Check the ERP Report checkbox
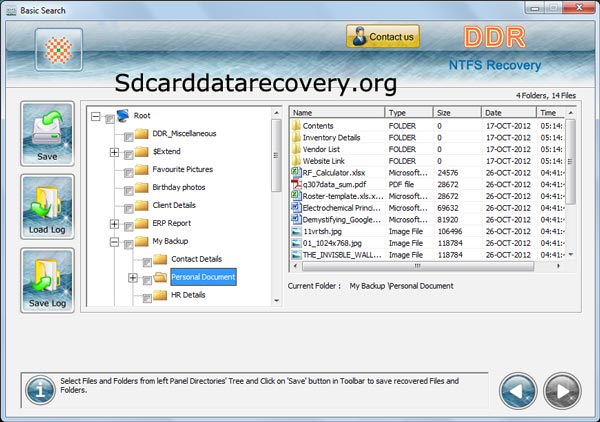This screenshot has height=422, width=600. click(129, 226)
